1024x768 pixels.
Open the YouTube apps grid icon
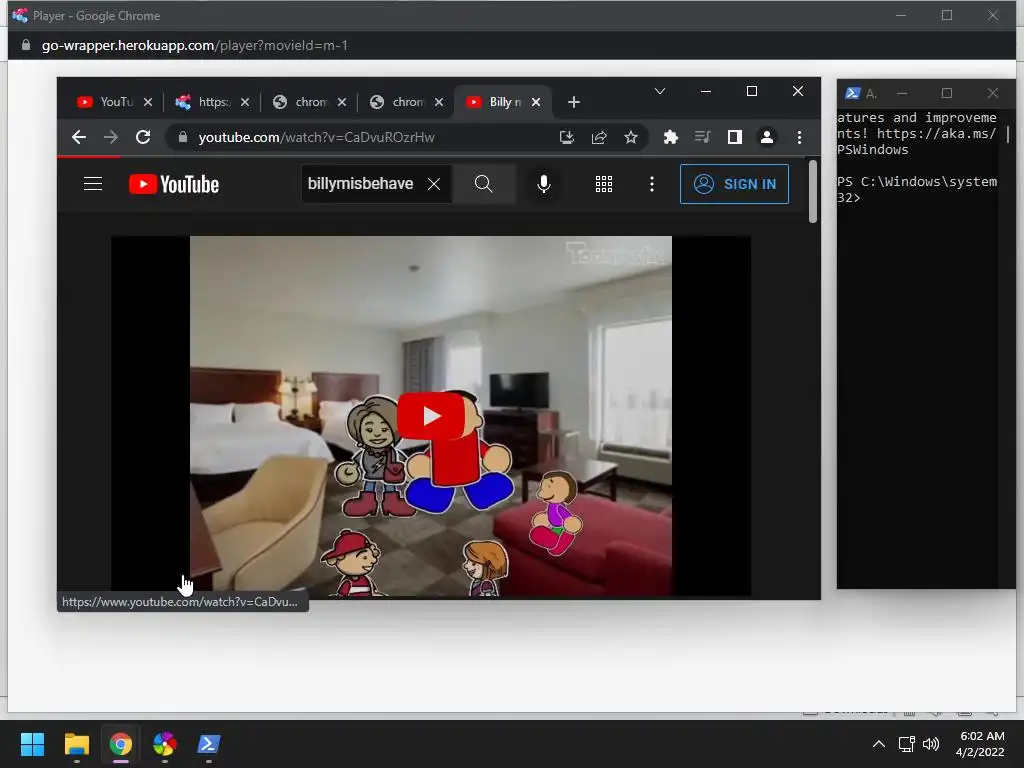click(x=604, y=184)
